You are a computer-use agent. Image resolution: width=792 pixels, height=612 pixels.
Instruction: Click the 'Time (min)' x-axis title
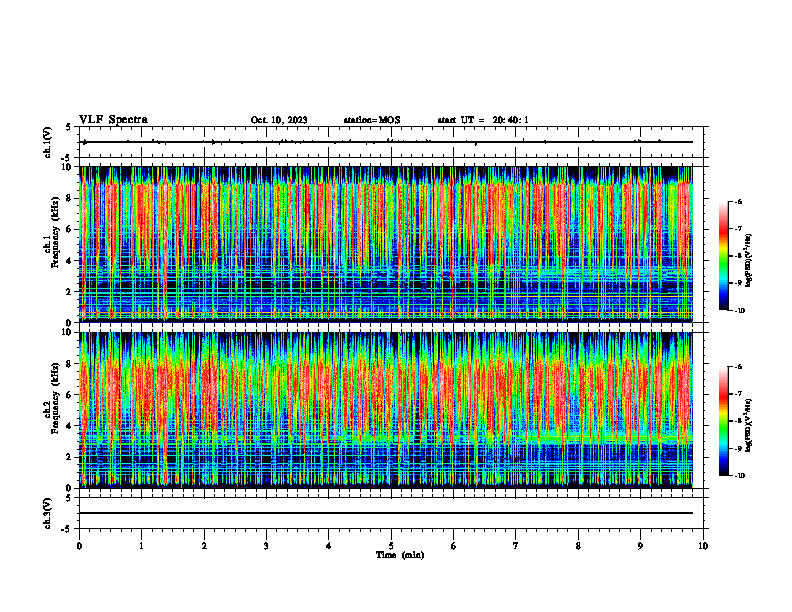click(400, 555)
